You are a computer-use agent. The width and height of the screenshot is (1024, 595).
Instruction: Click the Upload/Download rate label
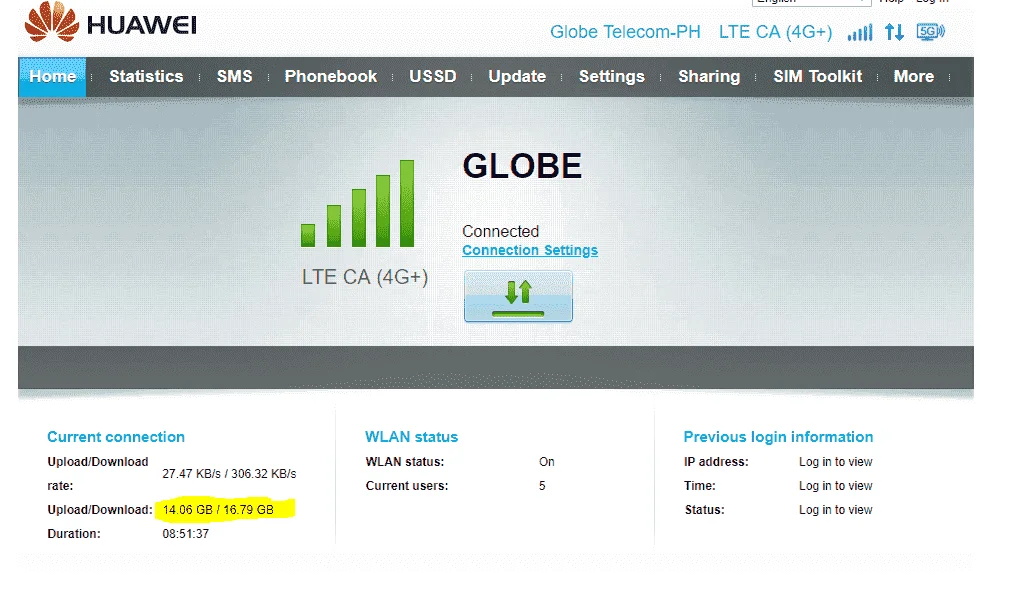(98, 474)
